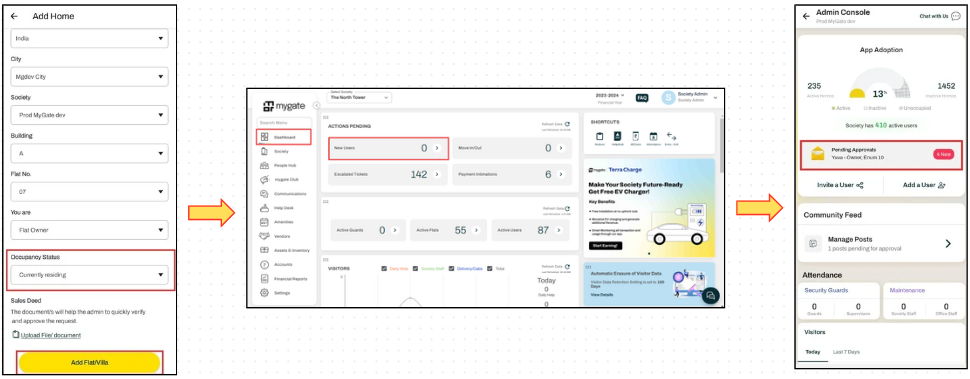Toggle the Society Staff checkbox

416,268
